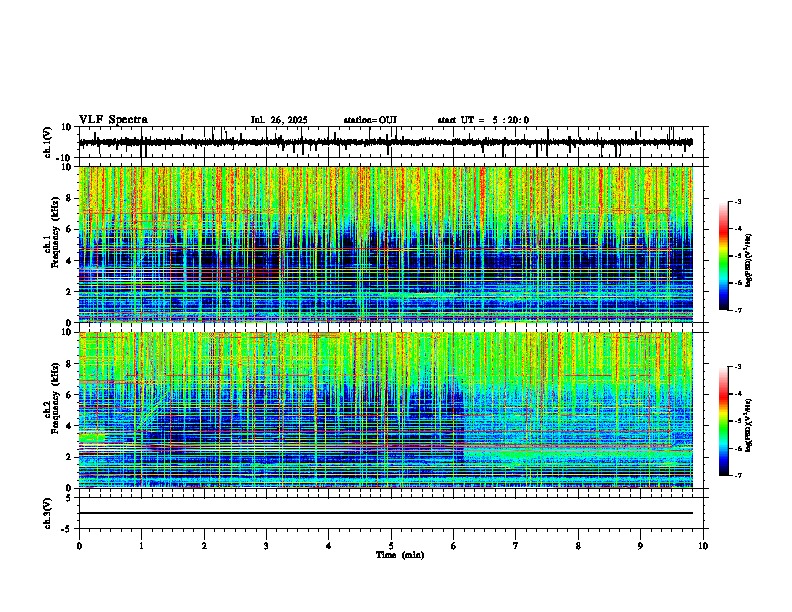Click the "ch.1(V)" waveform axis label
The width and height of the screenshot is (792, 612).
click(x=48, y=142)
